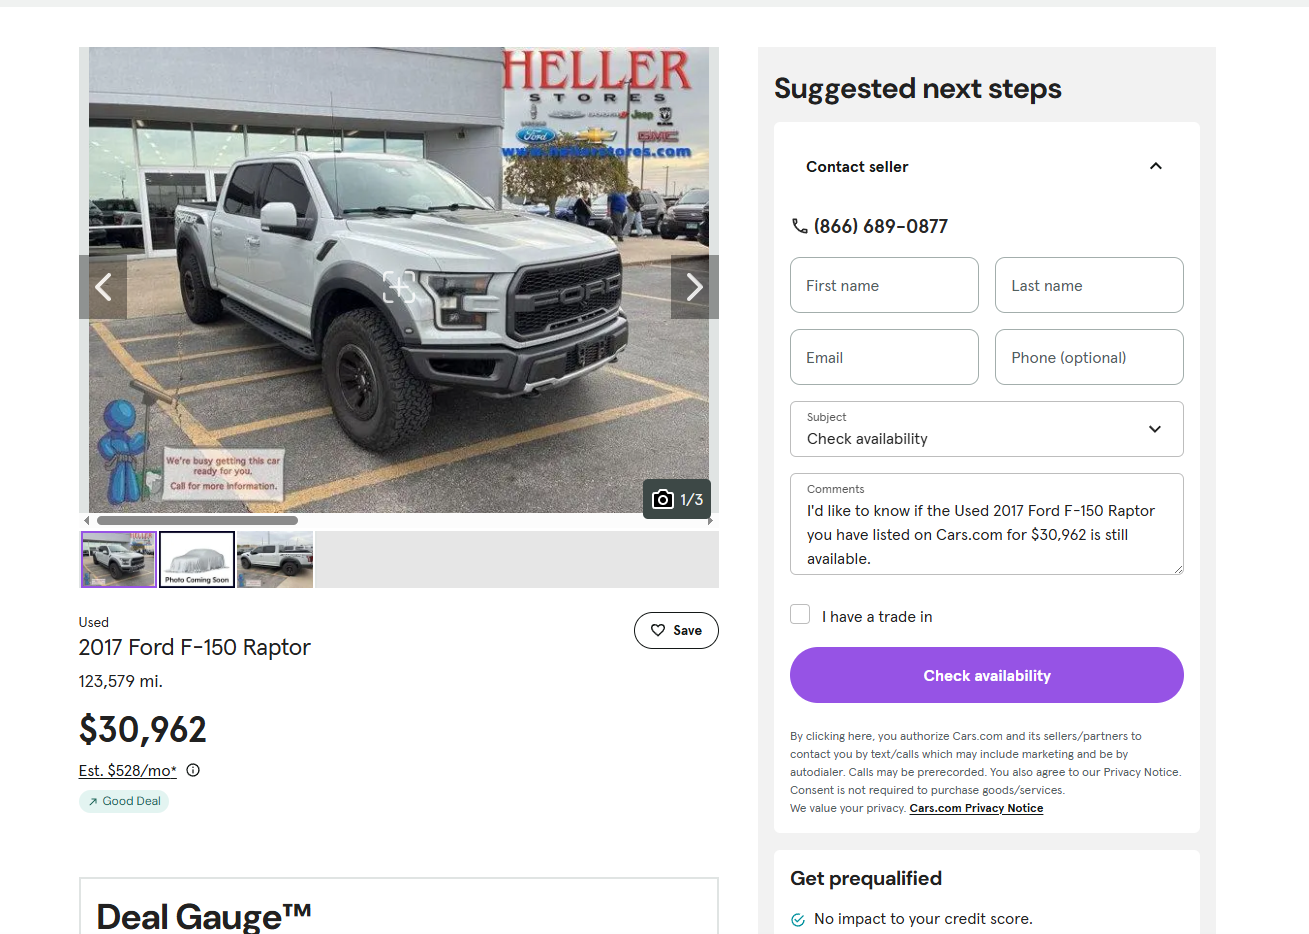Click the scrollbar left arrow under the photo
Screen dimensions: 1309x934
click(x=87, y=520)
